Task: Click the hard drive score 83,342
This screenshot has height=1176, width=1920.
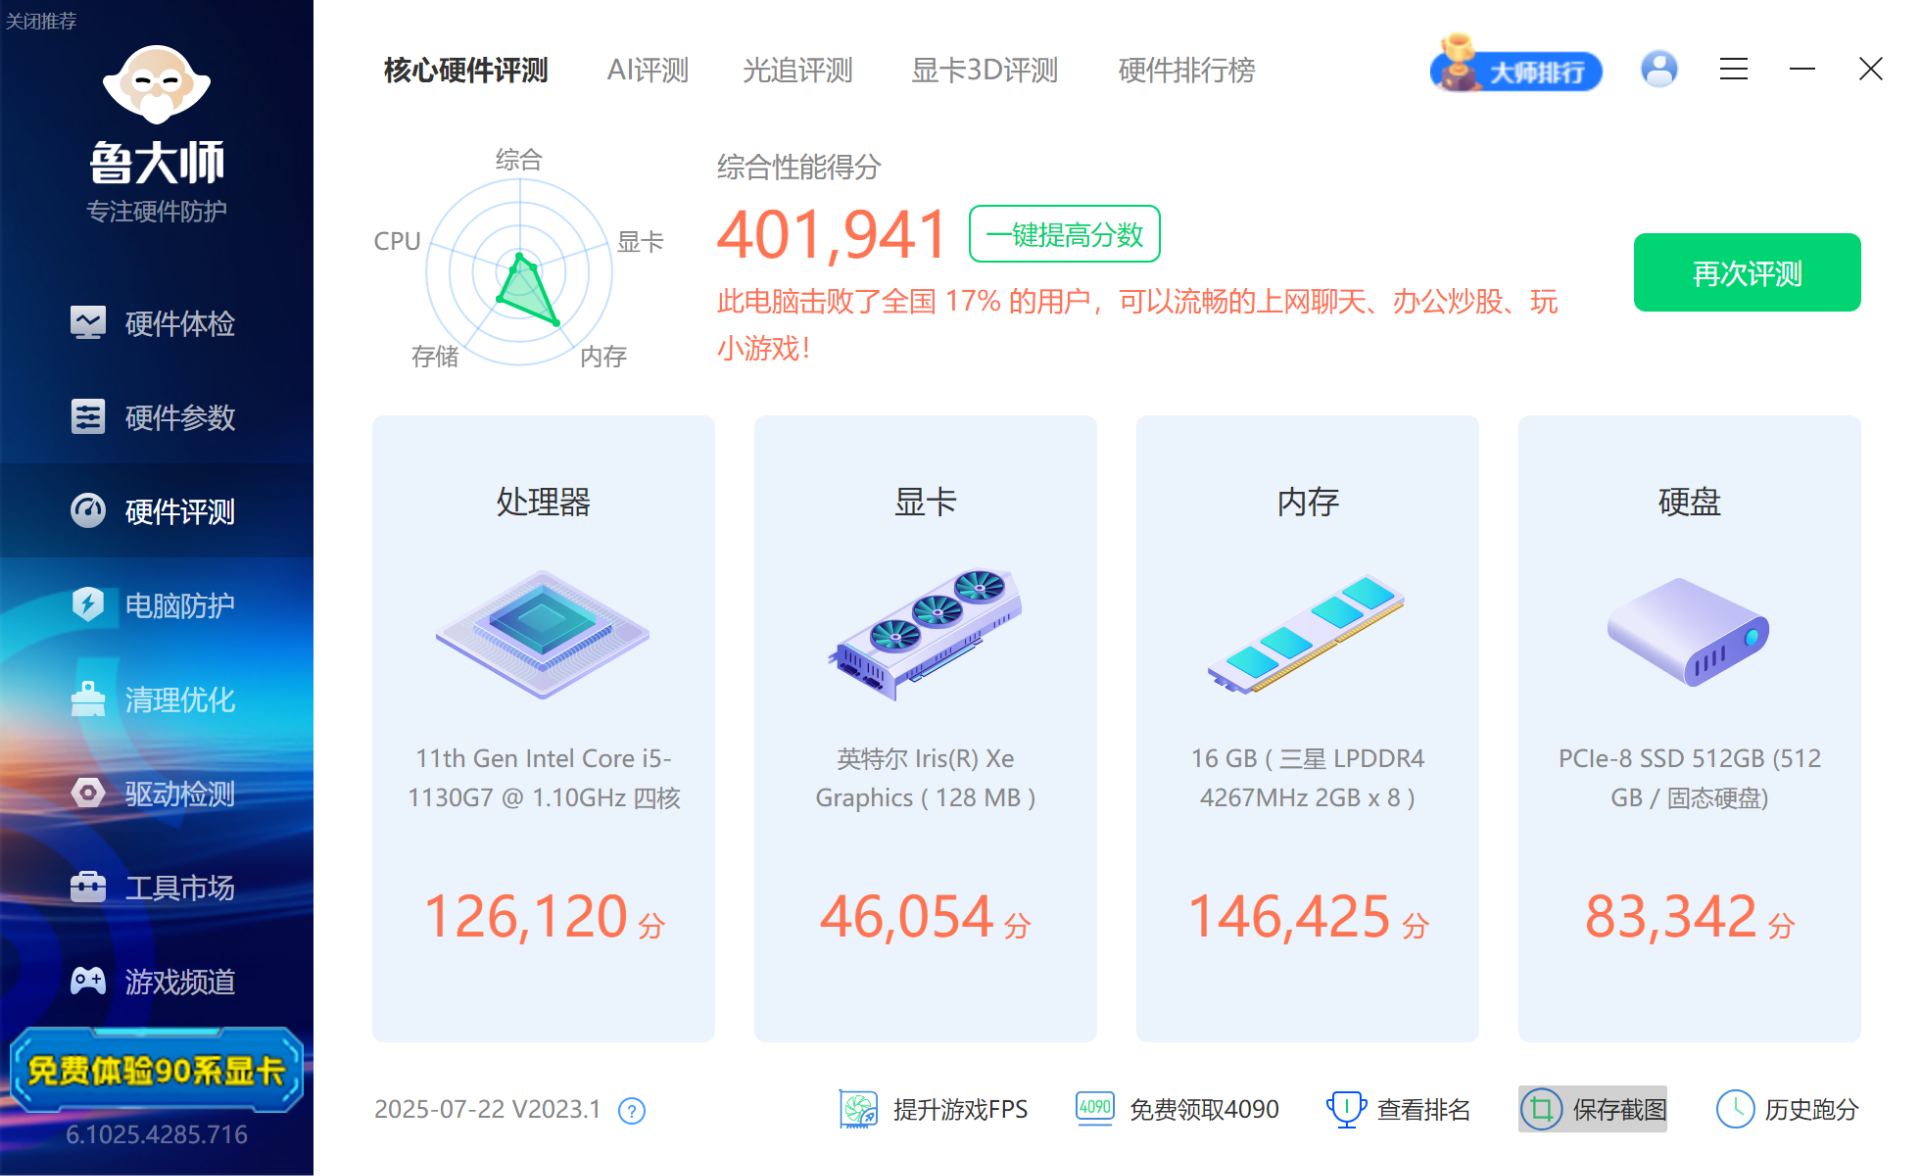Action: [x=1671, y=917]
